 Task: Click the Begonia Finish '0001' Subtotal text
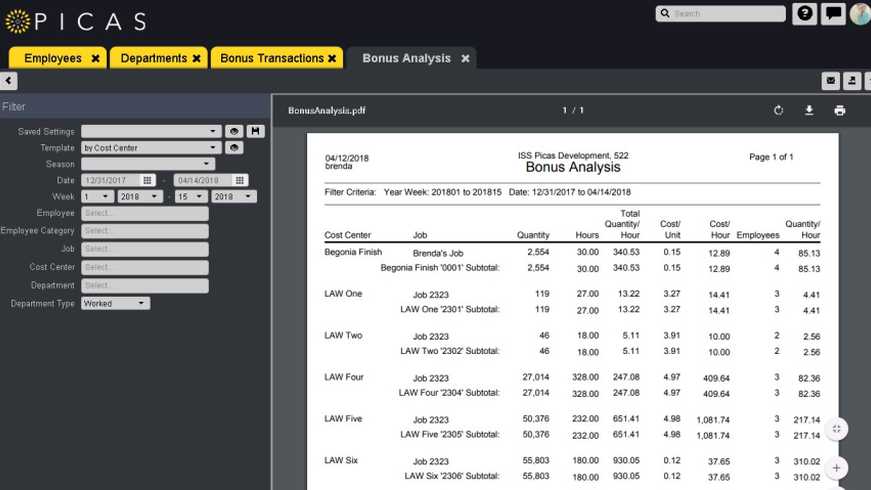point(440,268)
